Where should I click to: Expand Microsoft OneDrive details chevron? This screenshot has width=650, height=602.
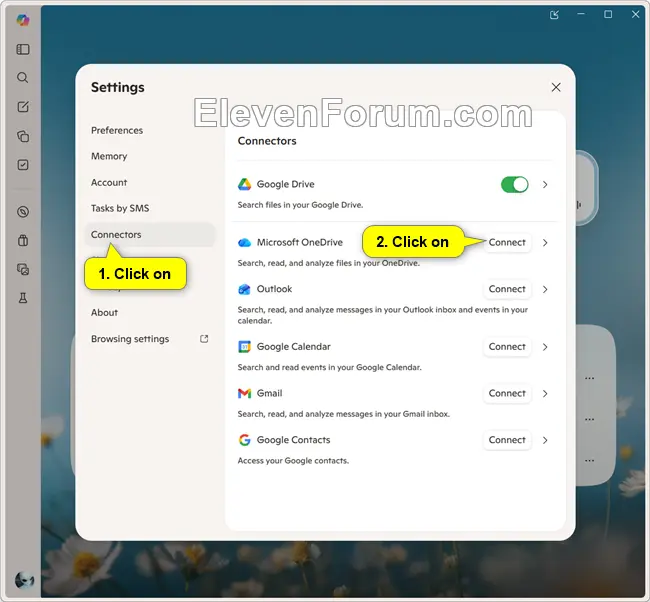point(545,243)
